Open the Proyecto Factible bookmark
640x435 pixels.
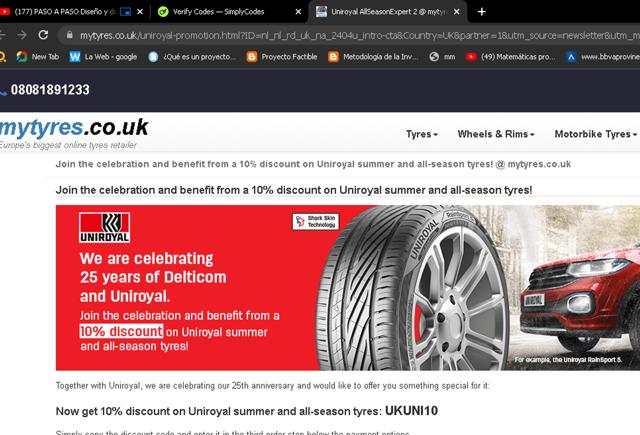click(282, 57)
